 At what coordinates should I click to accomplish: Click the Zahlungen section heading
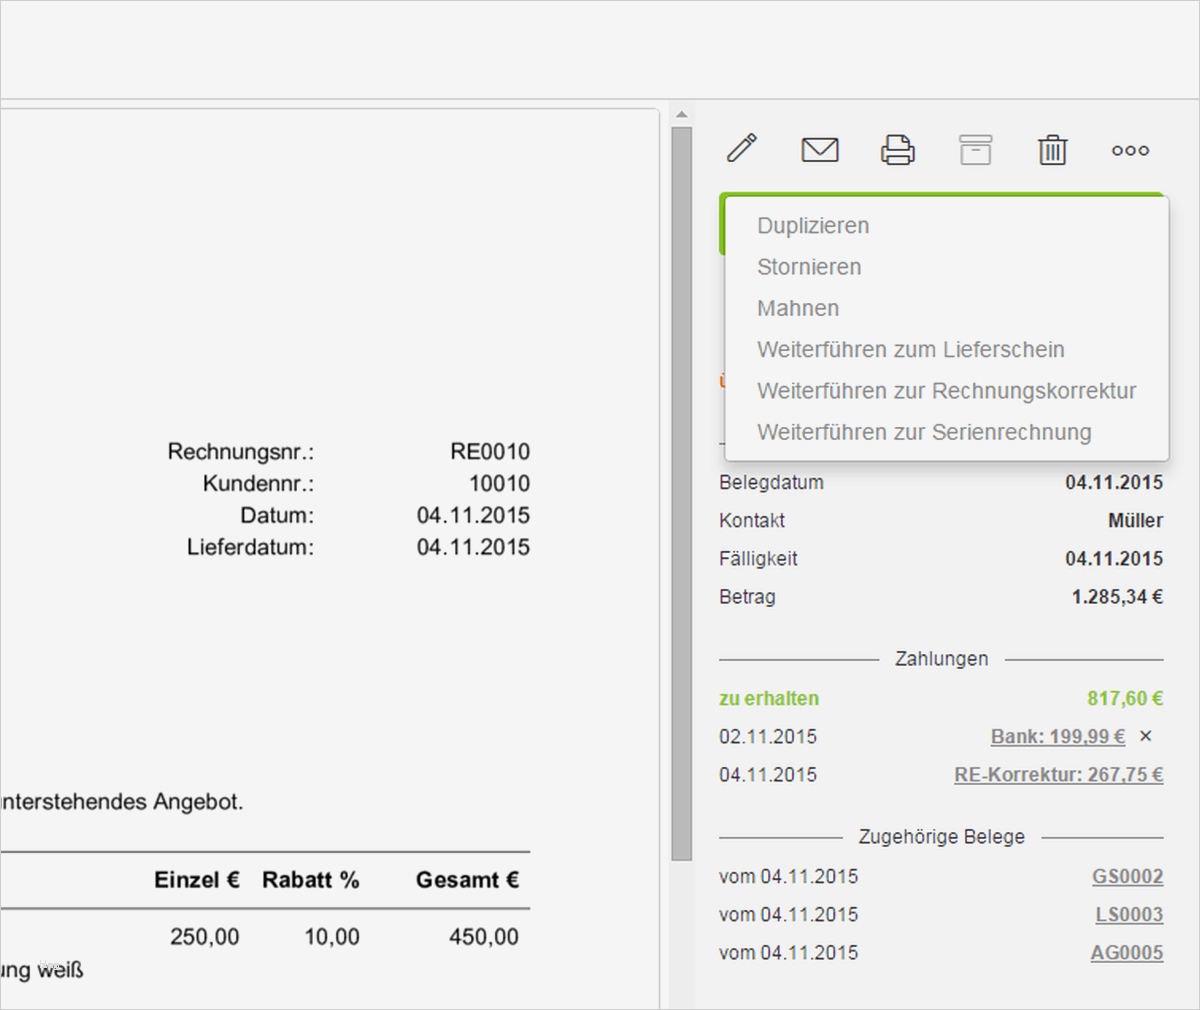point(941,659)
